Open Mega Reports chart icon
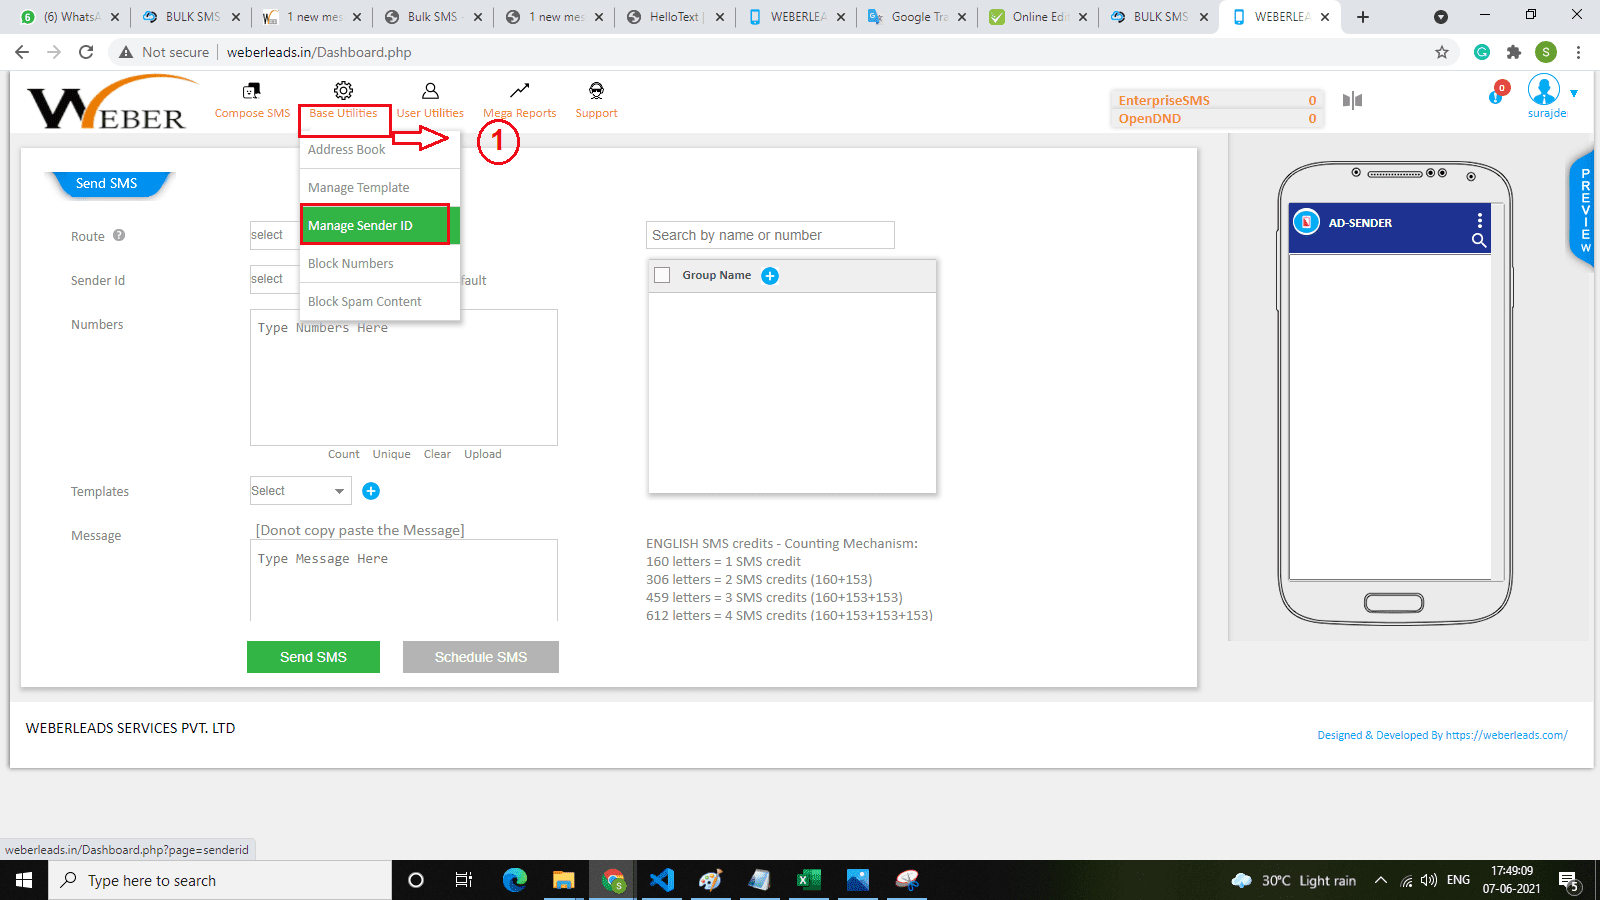Screen dimensions: 1600x900 coord(519,91)
